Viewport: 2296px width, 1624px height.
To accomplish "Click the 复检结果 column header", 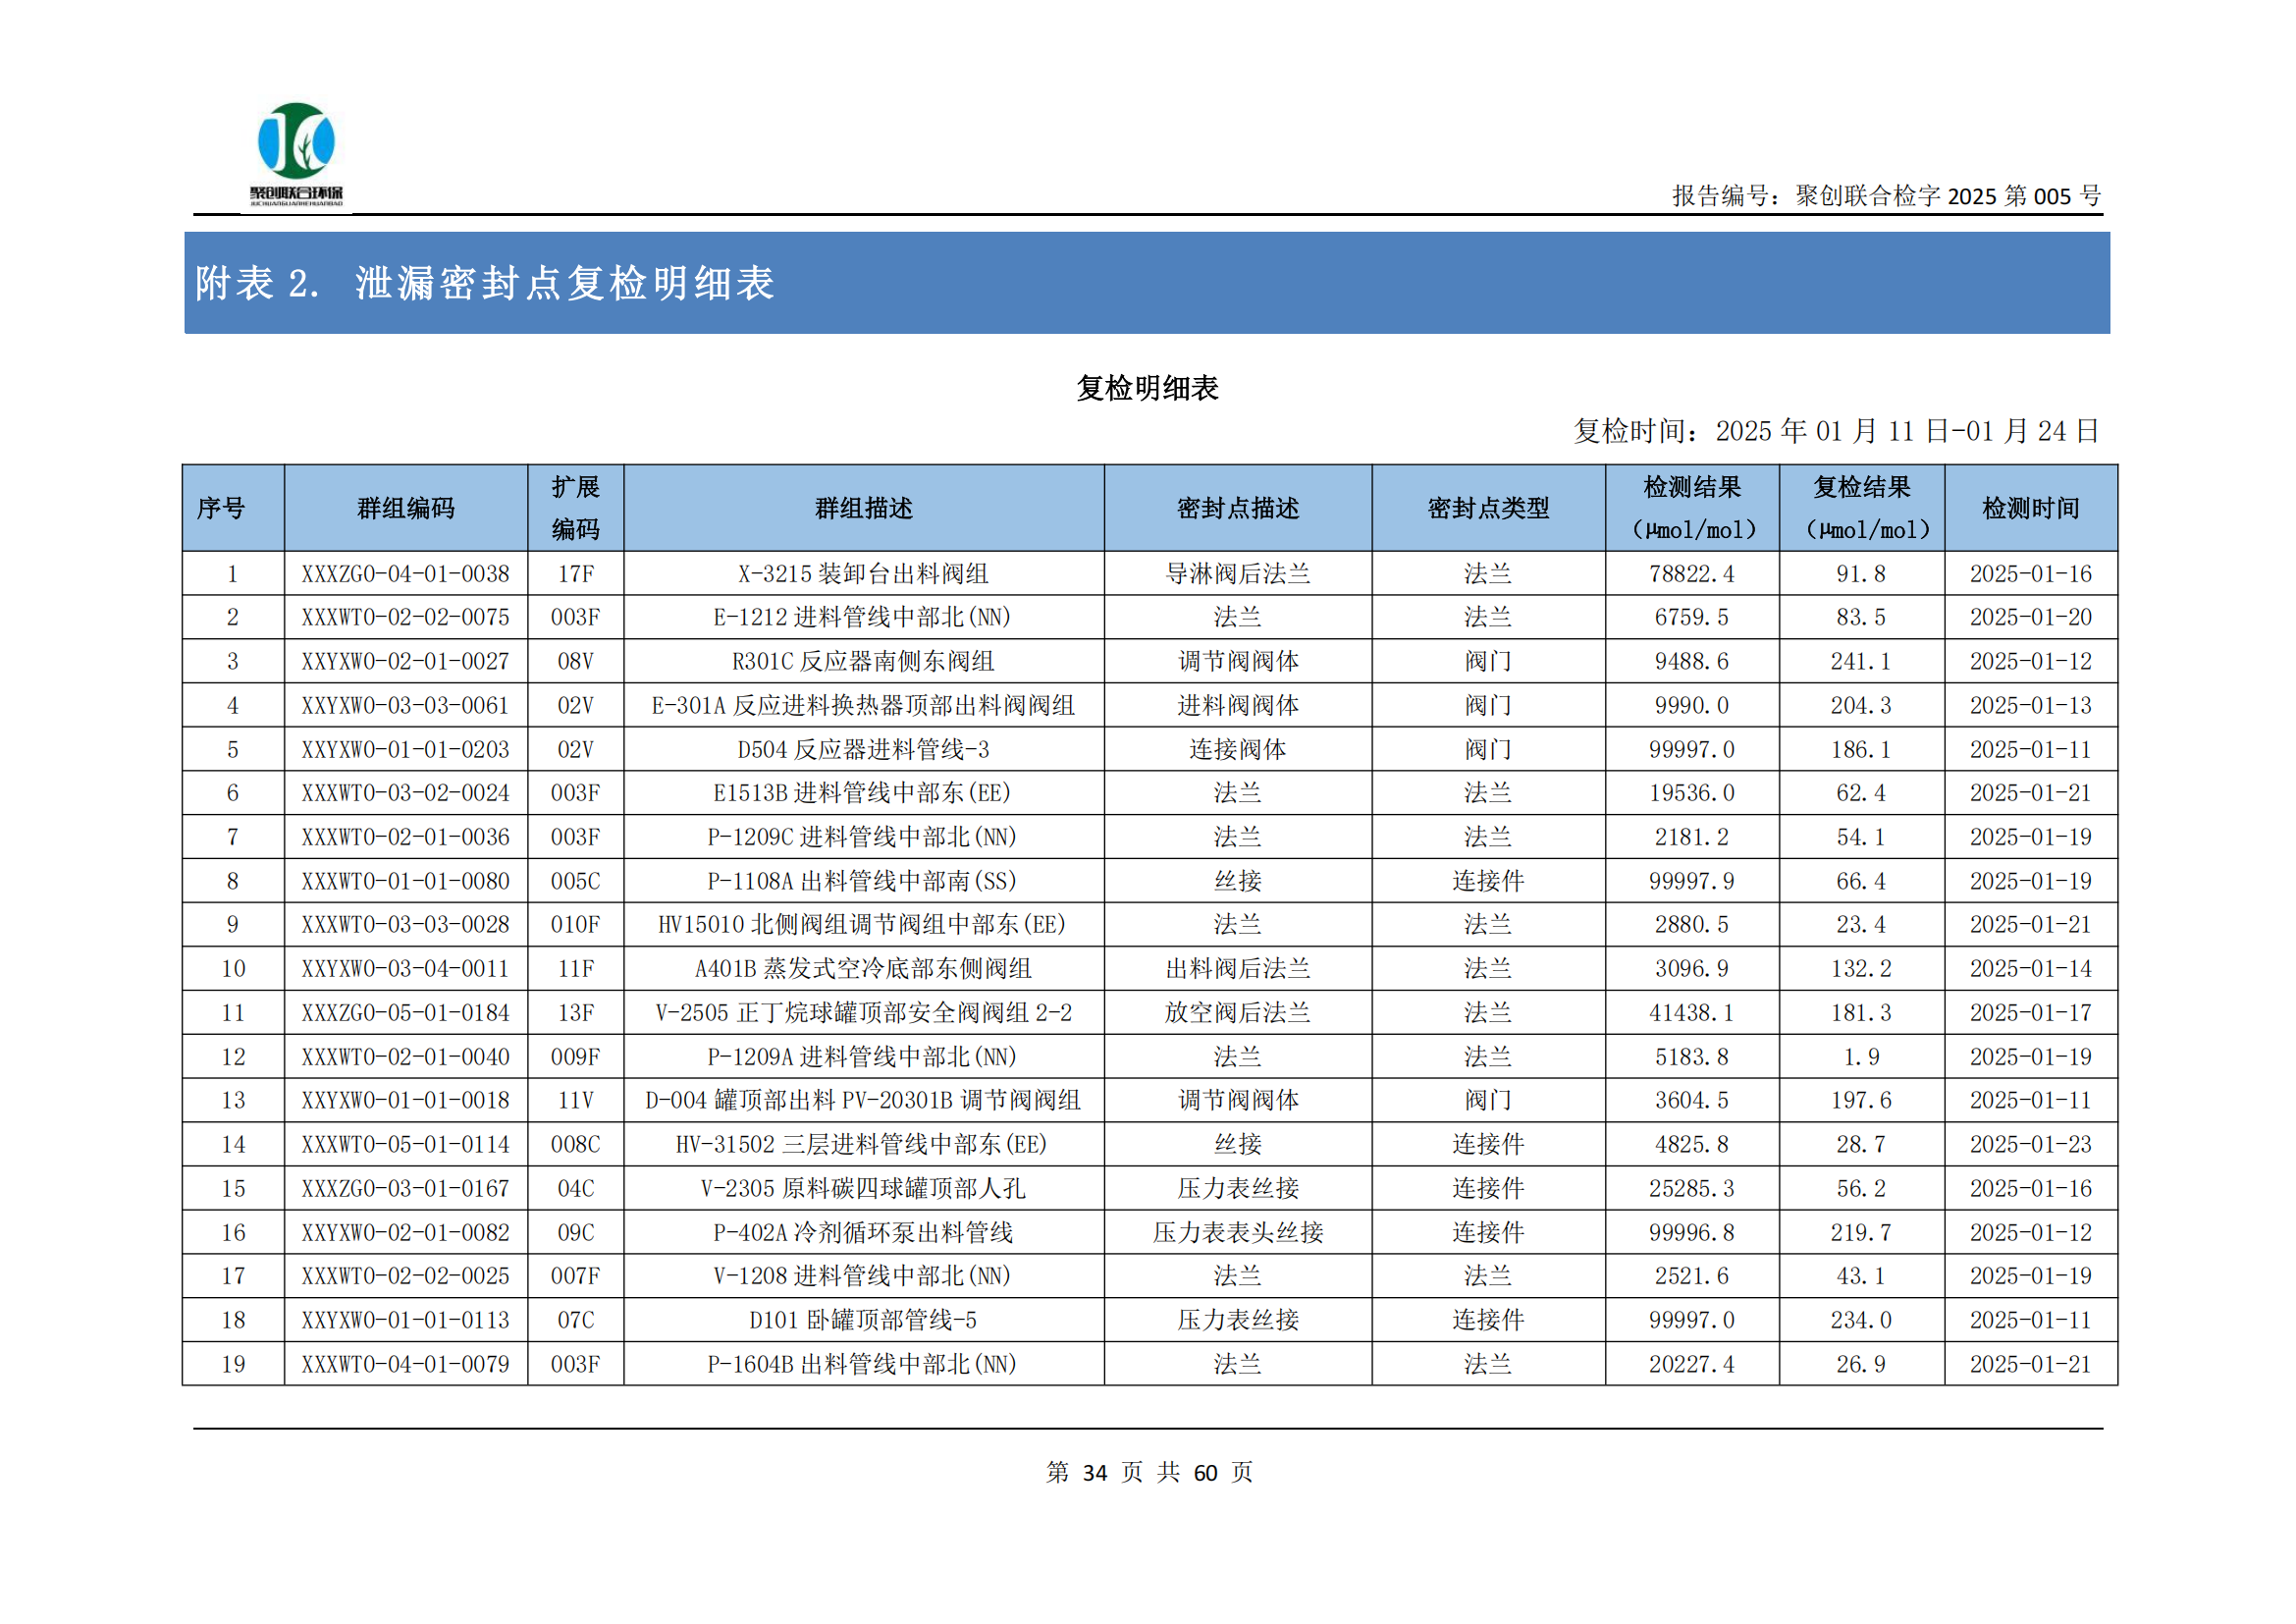I will (1861, 508).
